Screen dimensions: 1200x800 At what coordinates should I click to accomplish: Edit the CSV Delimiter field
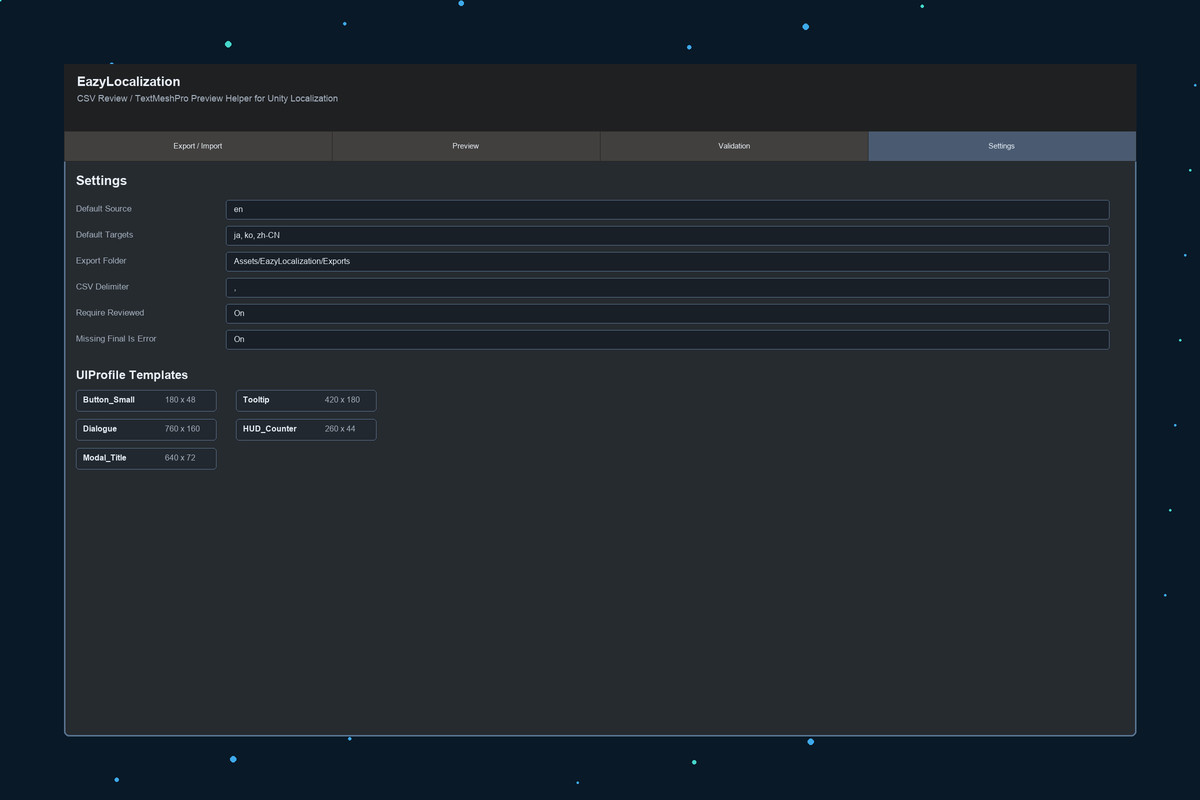pos(667,288)
